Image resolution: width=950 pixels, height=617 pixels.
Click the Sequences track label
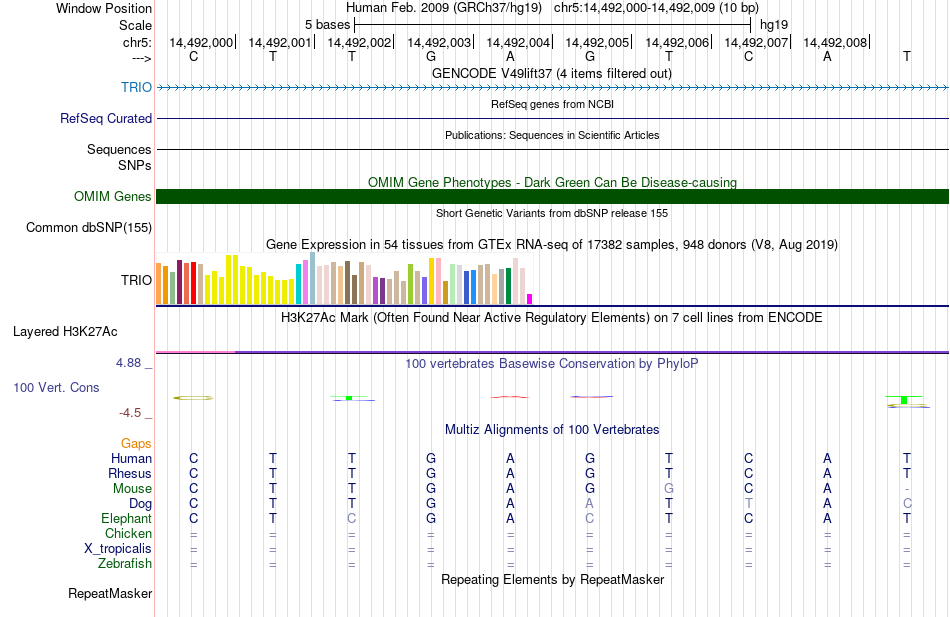click(119, 149)
